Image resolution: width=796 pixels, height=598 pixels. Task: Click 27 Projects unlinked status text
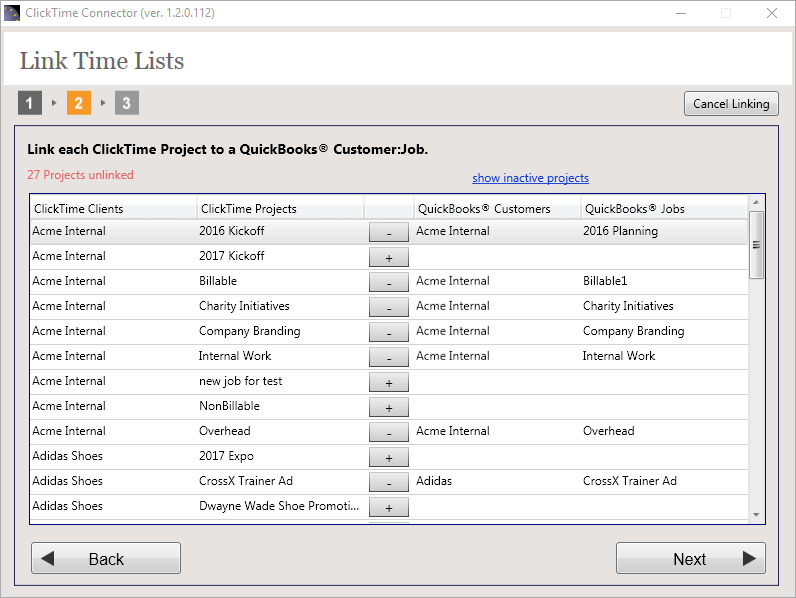[80, 175]
